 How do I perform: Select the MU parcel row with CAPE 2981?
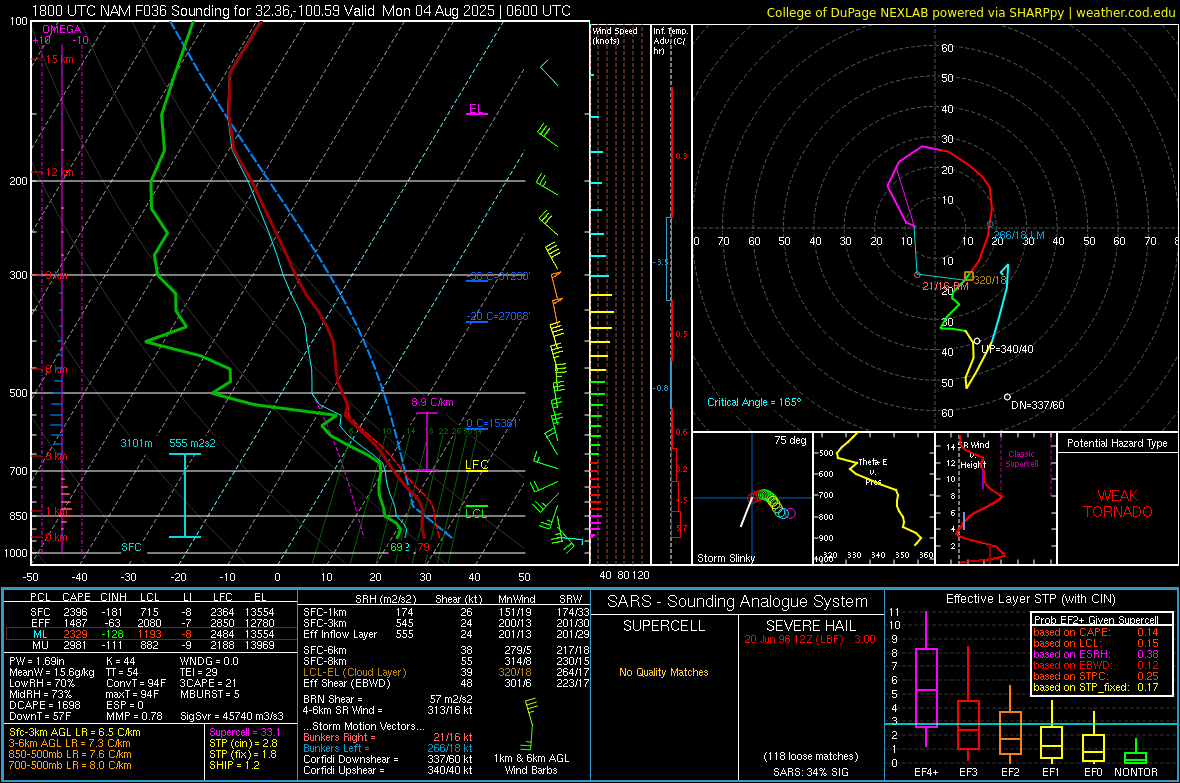point(151,644)
